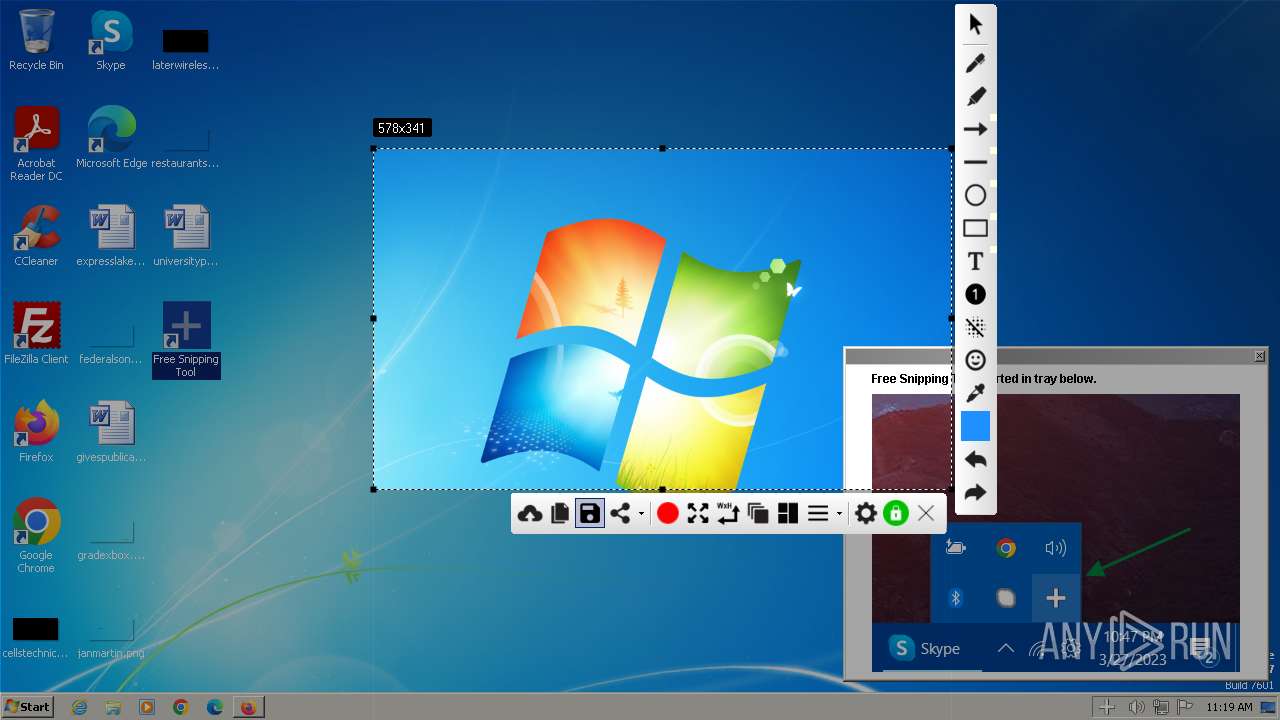Viewport: 1280px width, 720px height.
Task: Expand selection to full screen
Action: pyautogui.click(x=698, y=513)
